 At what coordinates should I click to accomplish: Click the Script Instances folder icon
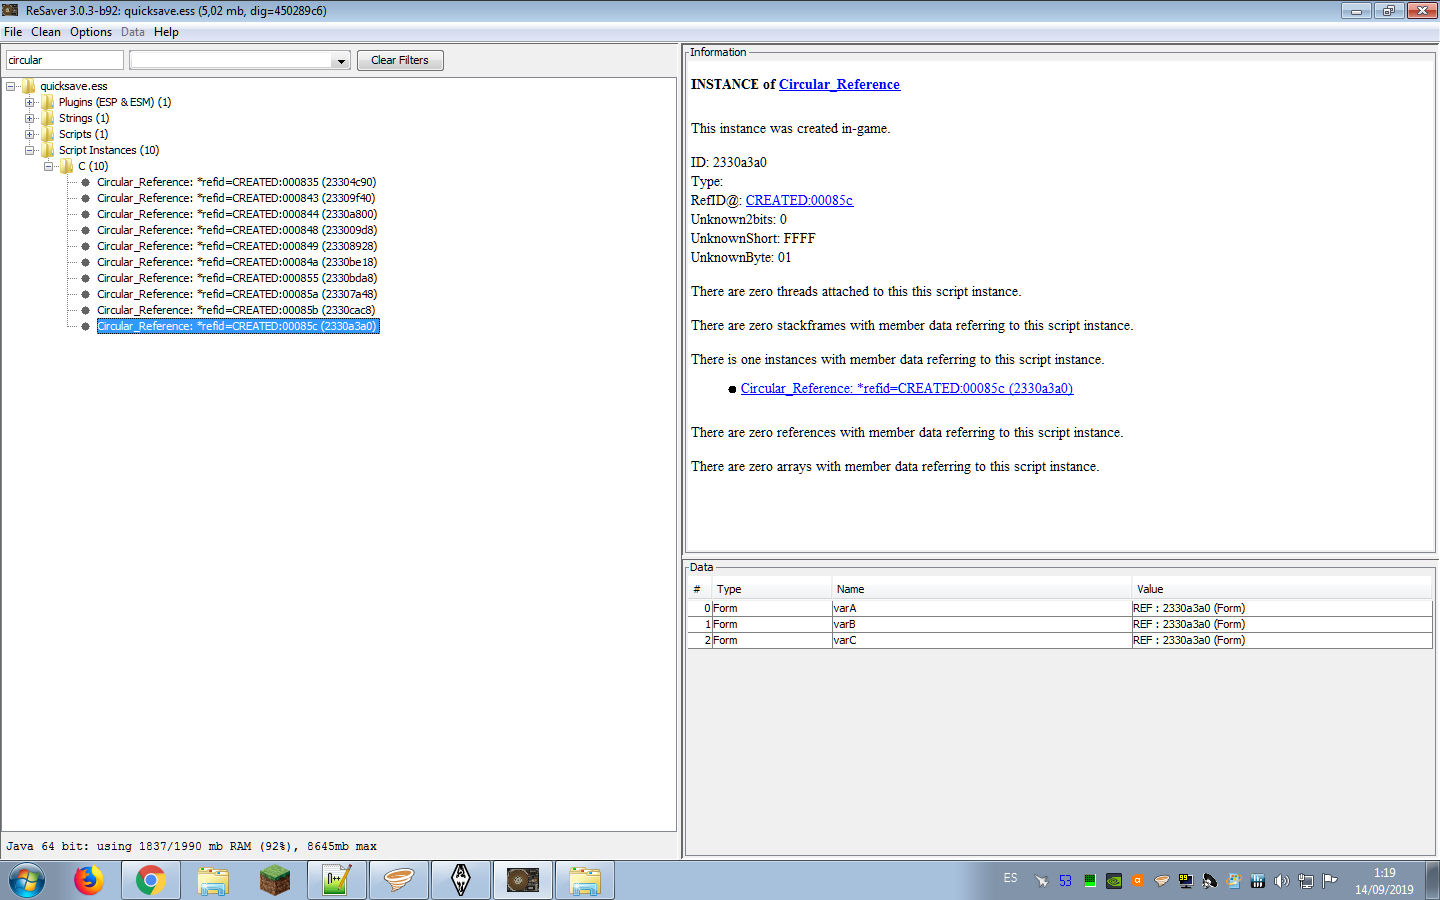(x=48, y=150)
